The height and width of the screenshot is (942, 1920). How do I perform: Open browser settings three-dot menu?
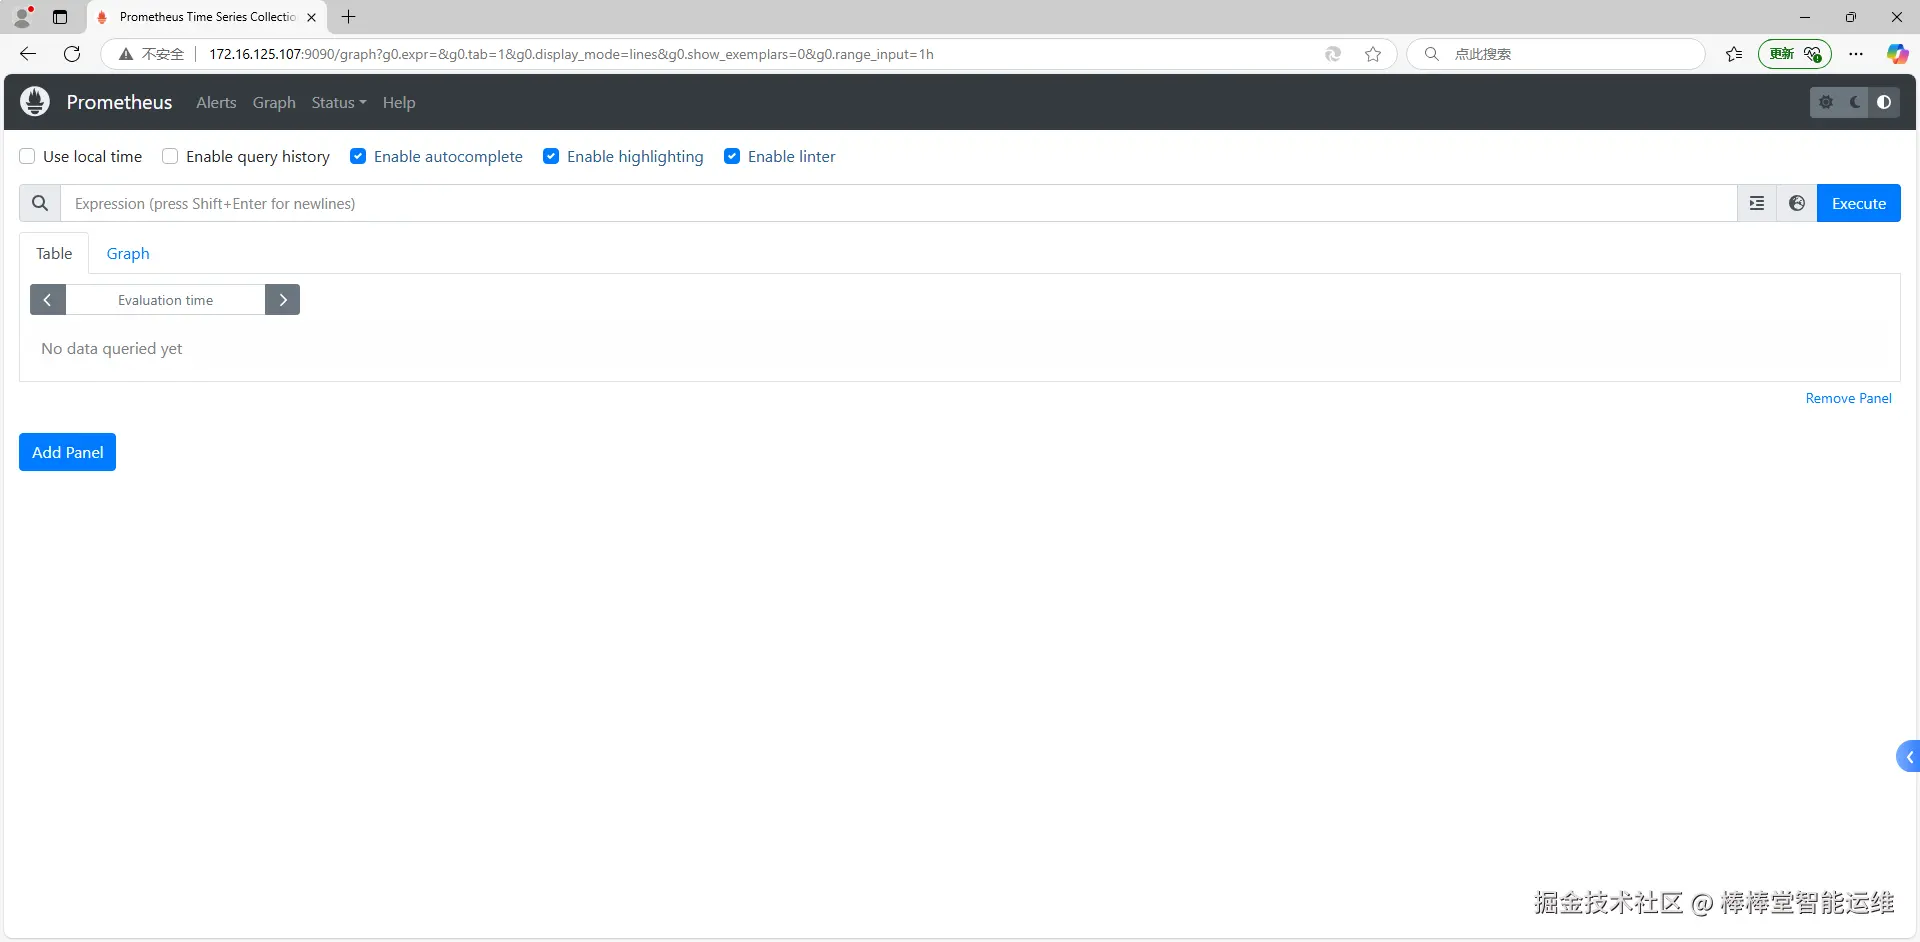coord(1856,54)
